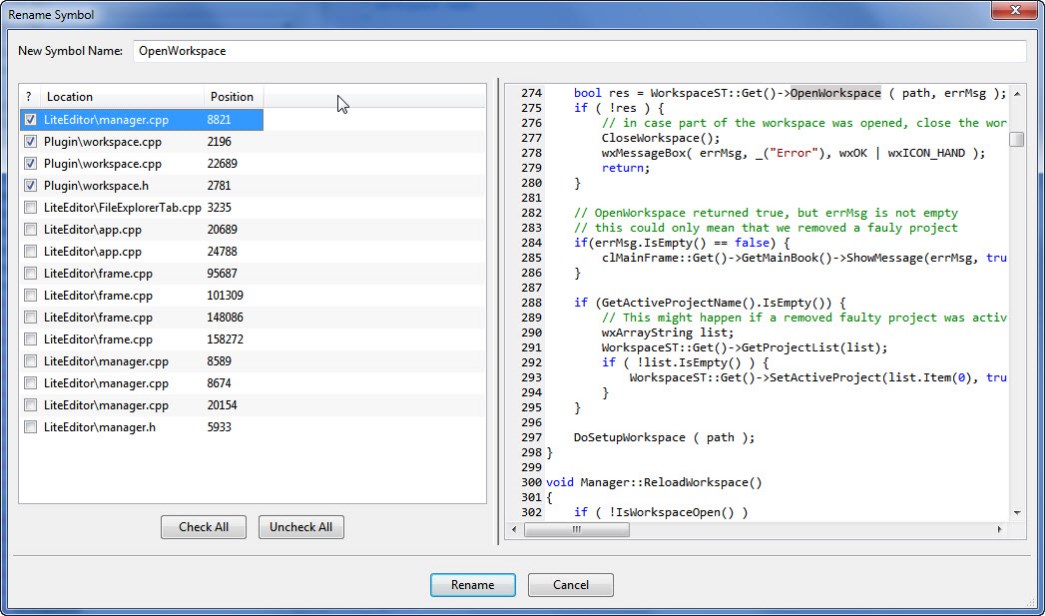Untick the checkbox for manager.cpp position 8821
1045x616 pixels.
pyautogui.click(x=30, y=120)
